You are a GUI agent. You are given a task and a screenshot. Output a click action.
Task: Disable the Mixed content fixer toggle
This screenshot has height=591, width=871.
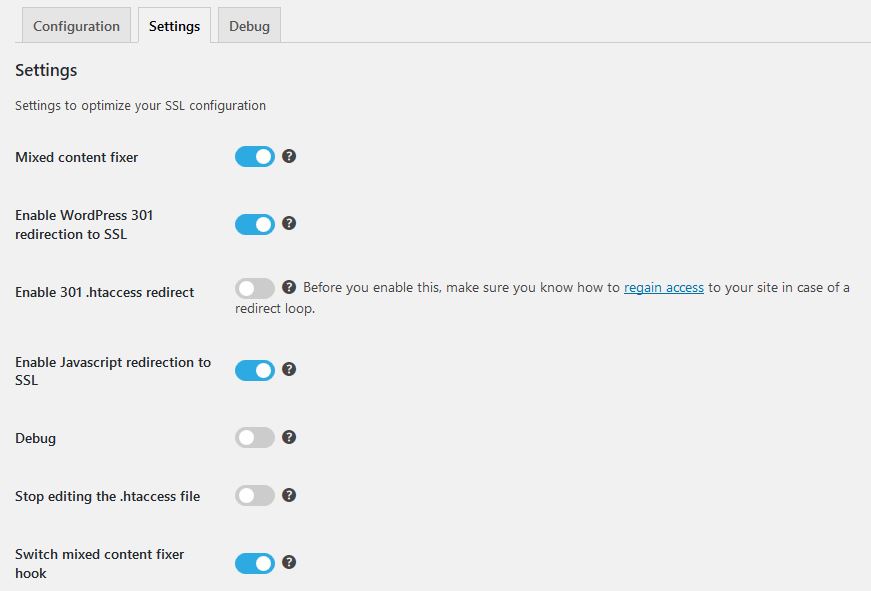pyautogui.click(x=255, y=157)
